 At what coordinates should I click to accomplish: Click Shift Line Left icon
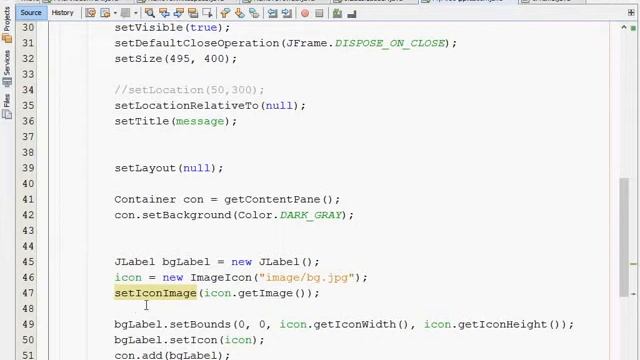coord(272,13)
